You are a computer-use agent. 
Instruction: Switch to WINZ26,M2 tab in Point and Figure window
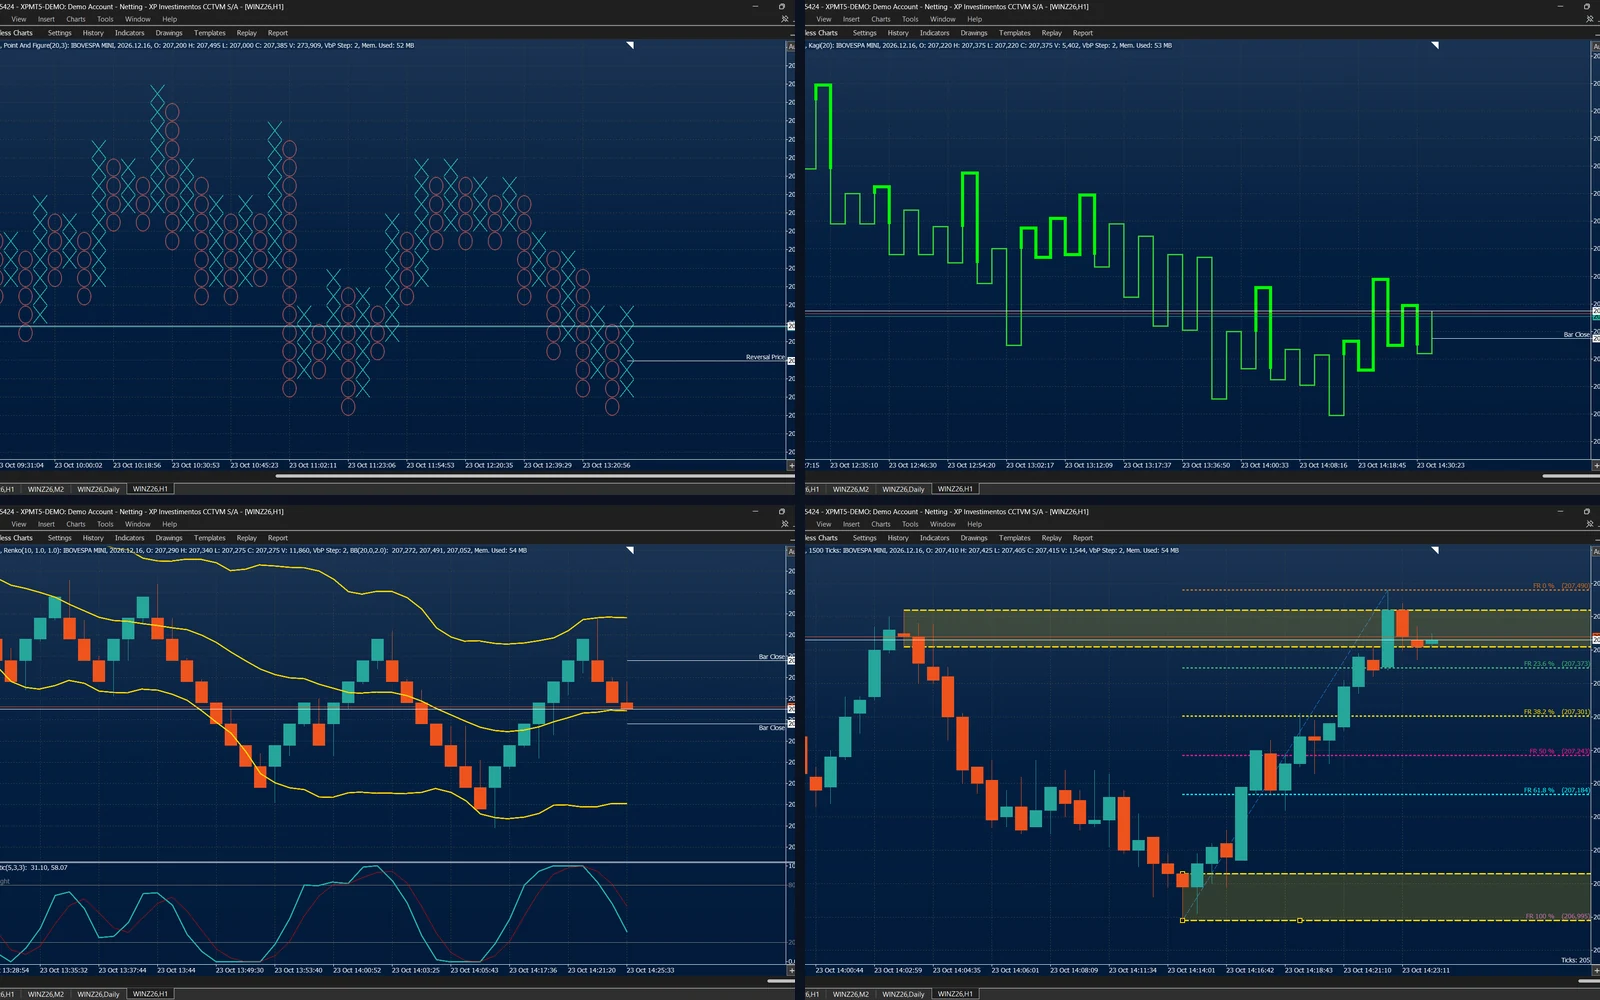(x=46, y=489)
